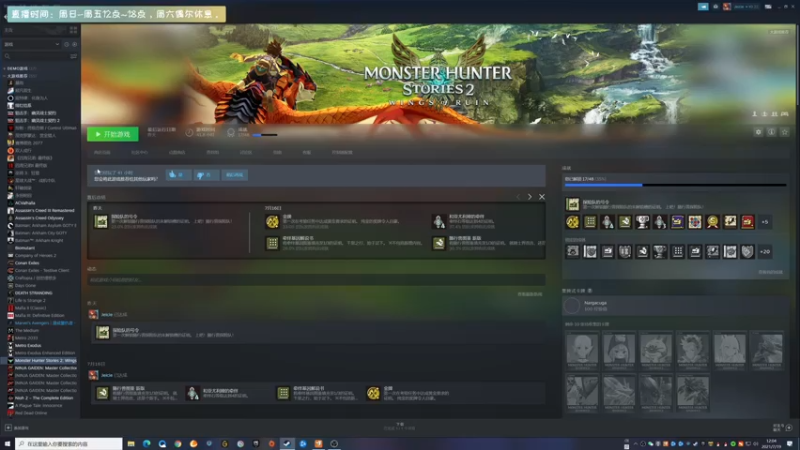Switch to Steam in the Windows taskbar
This screenshot has height=450, width=800.
tap(287, 444)
